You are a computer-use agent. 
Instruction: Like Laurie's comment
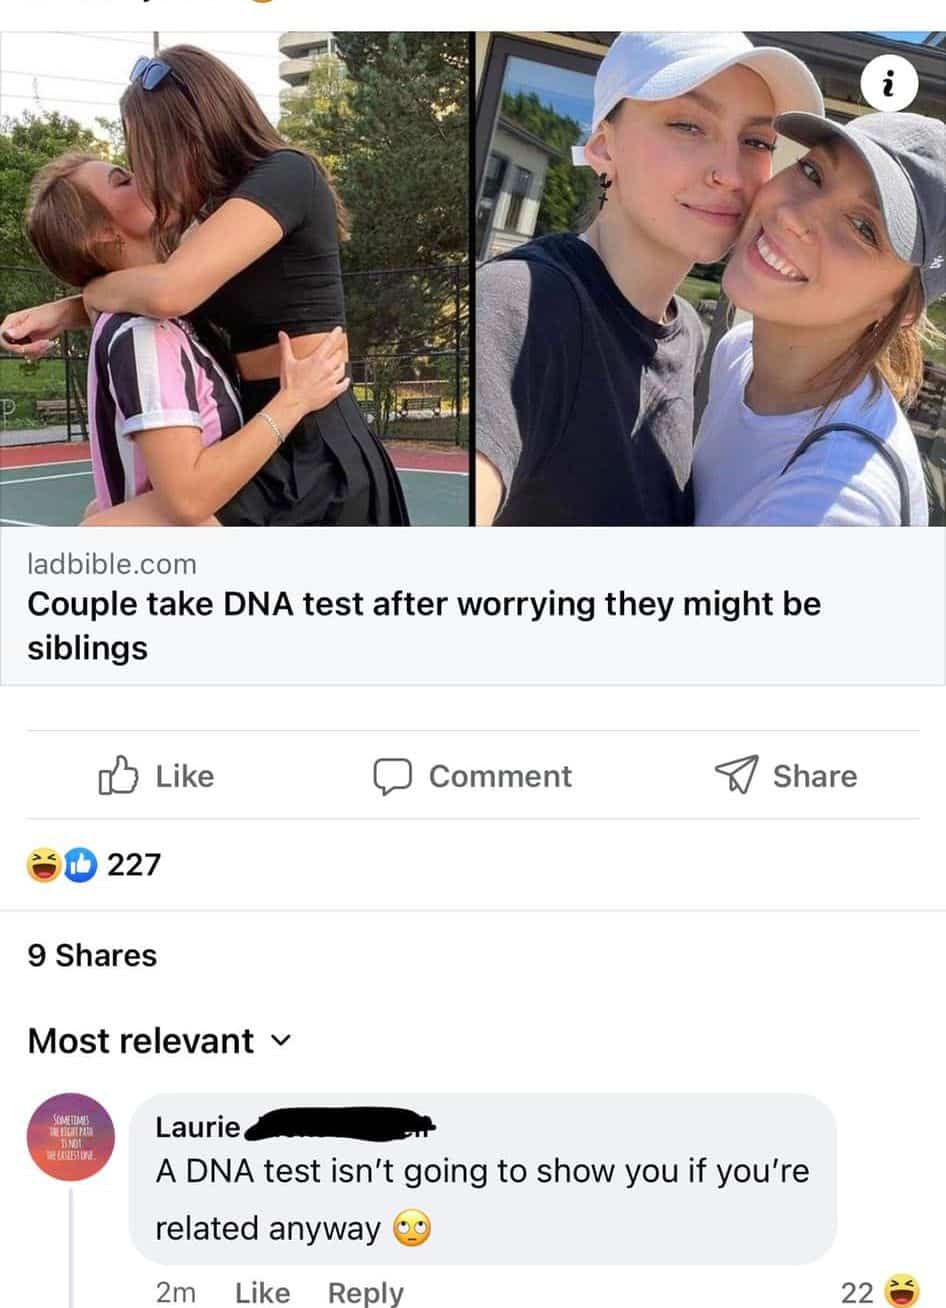(x=262, y=1293)
